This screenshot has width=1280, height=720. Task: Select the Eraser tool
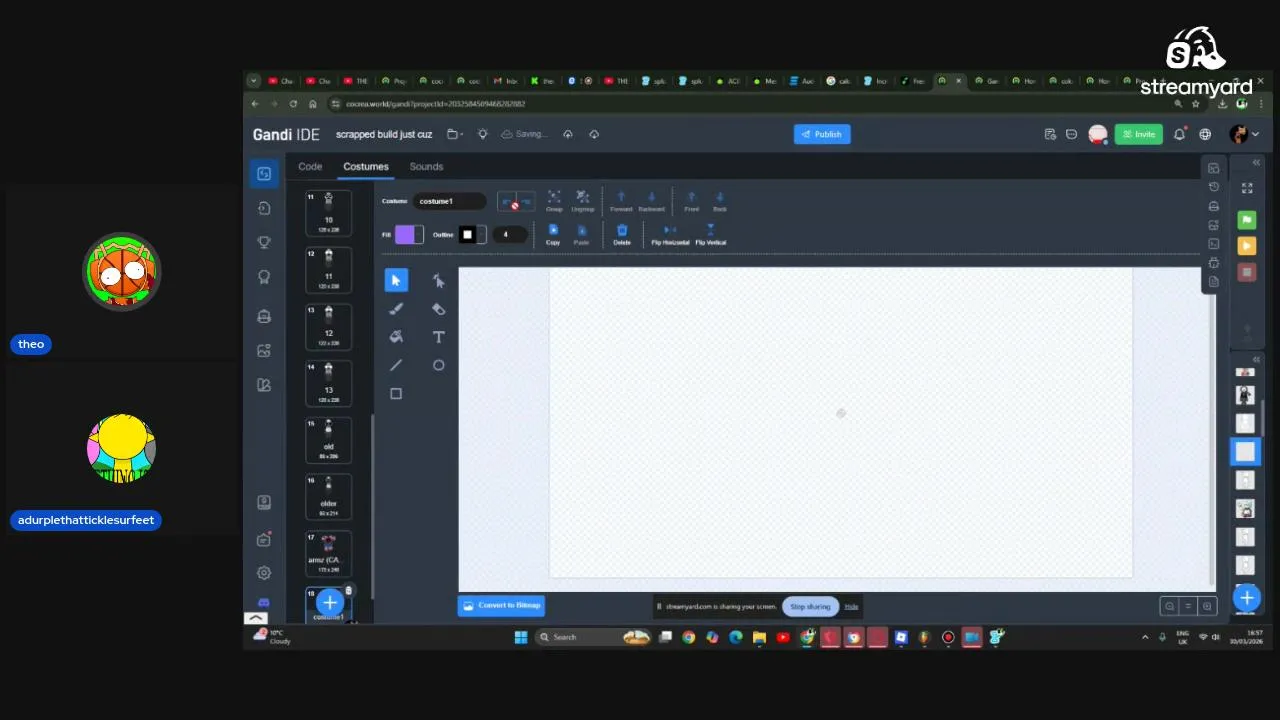[438, 309]
